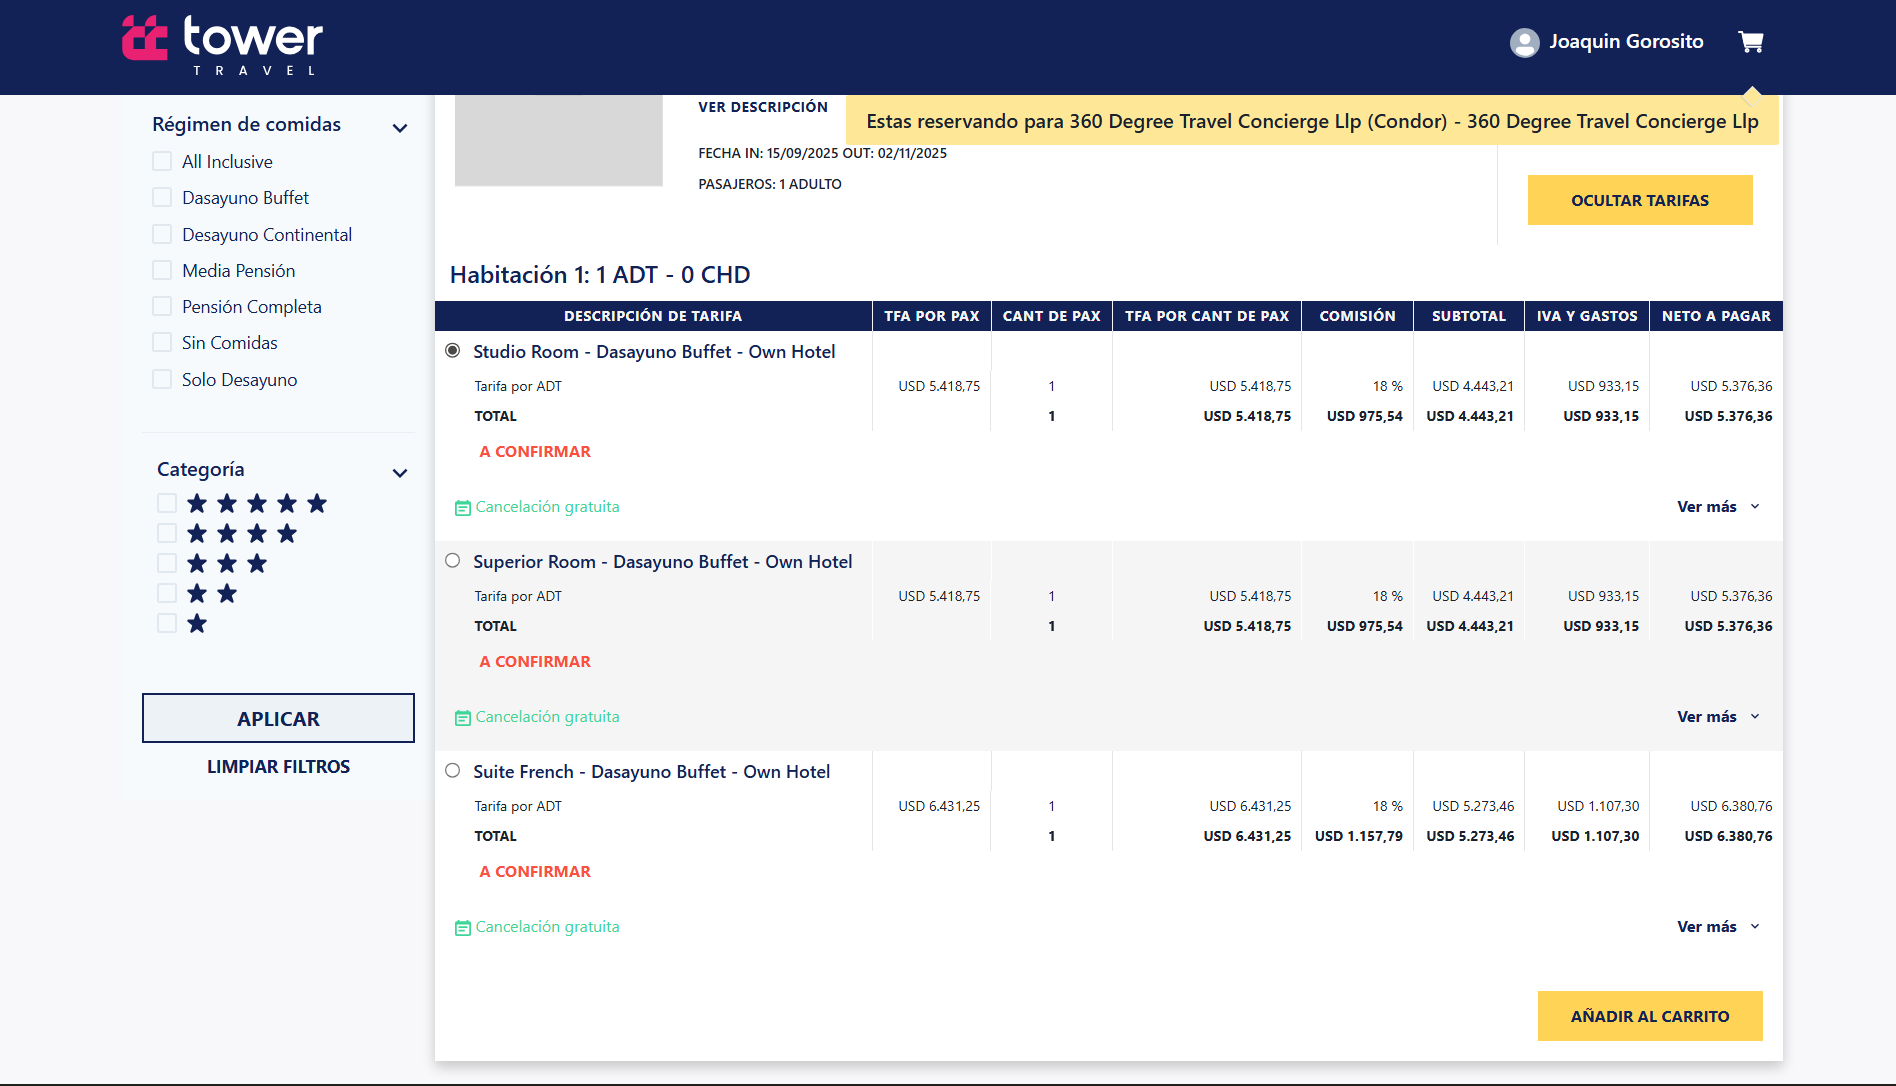Click Studio Room free cancellation calendar icon
Viewport: 1896px width, 1086px height.
click(x=462, y=508)
